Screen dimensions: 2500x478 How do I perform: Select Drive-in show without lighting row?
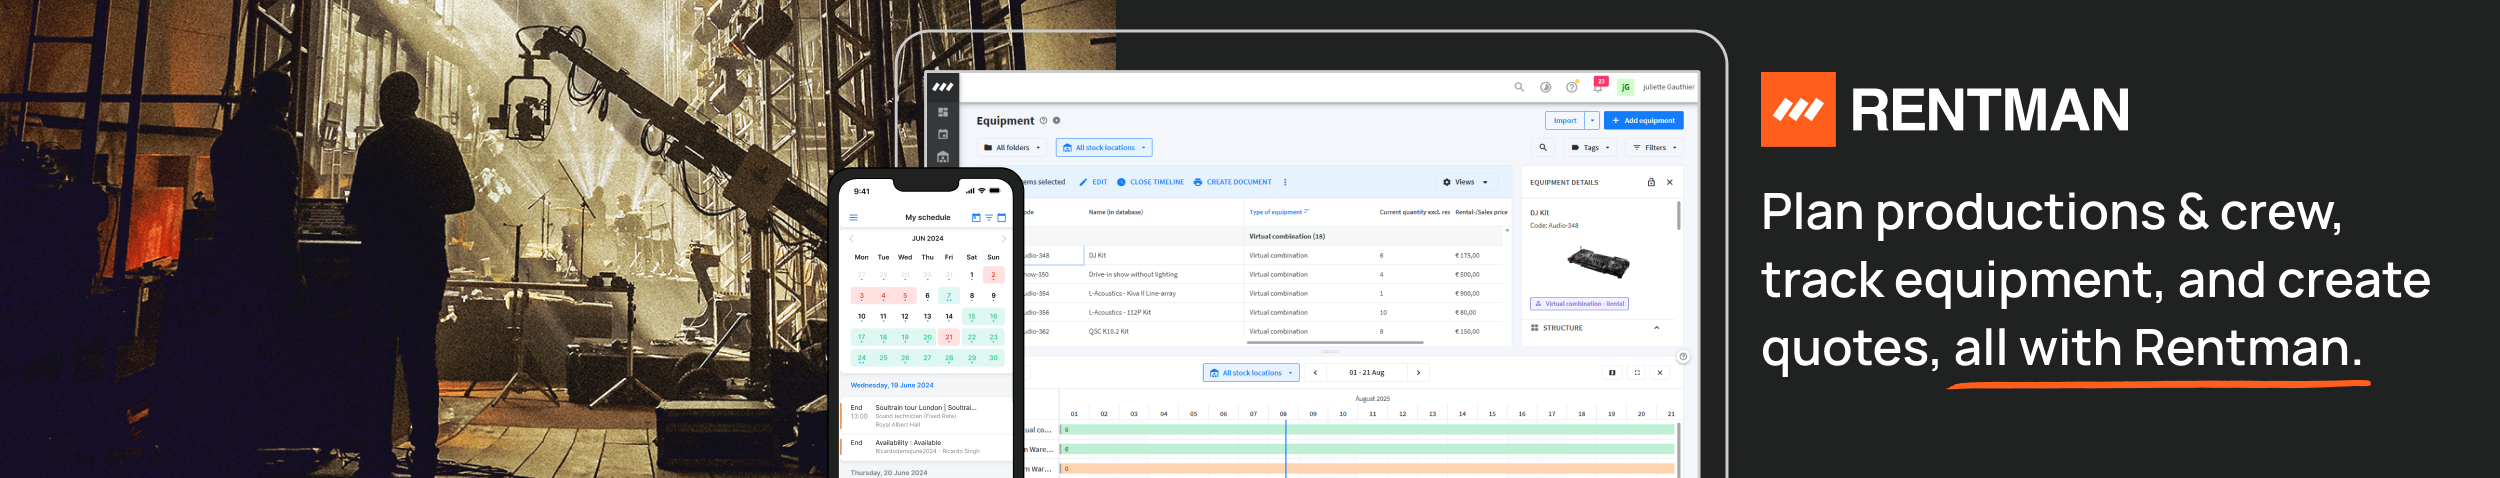[x=1264, y=274]
